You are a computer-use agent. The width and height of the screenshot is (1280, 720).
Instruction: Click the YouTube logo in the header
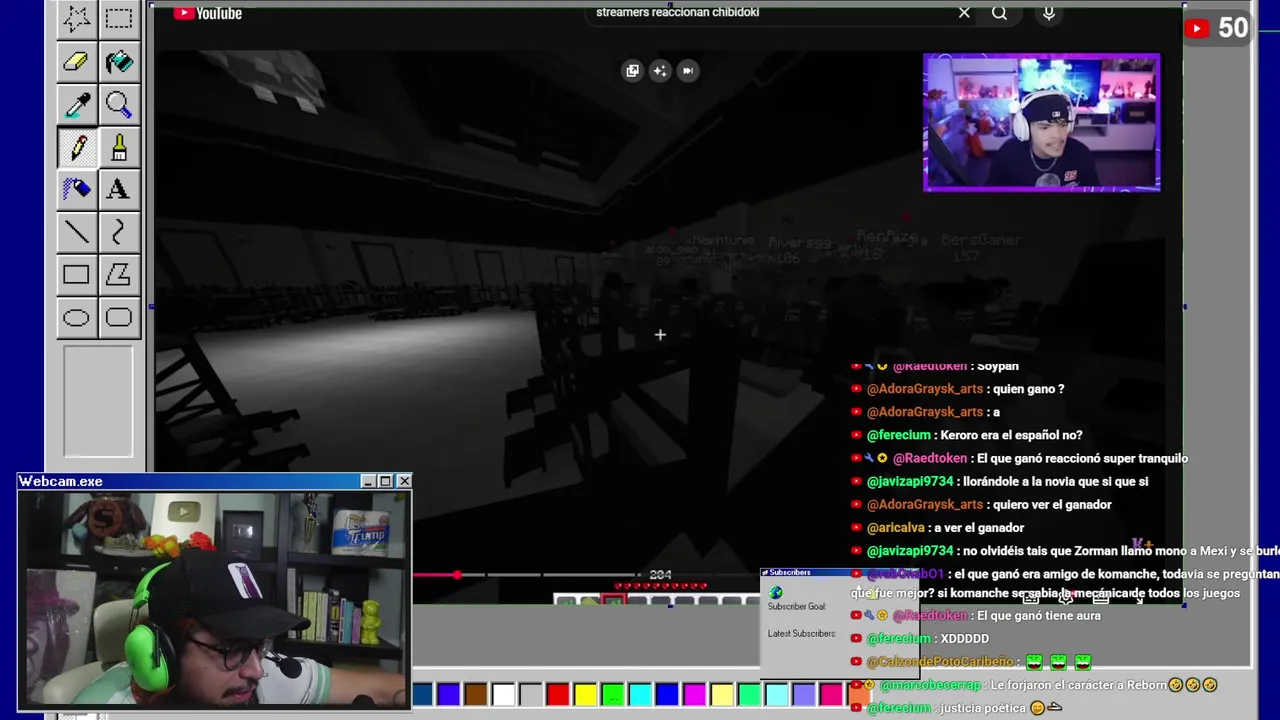(208, 13)
